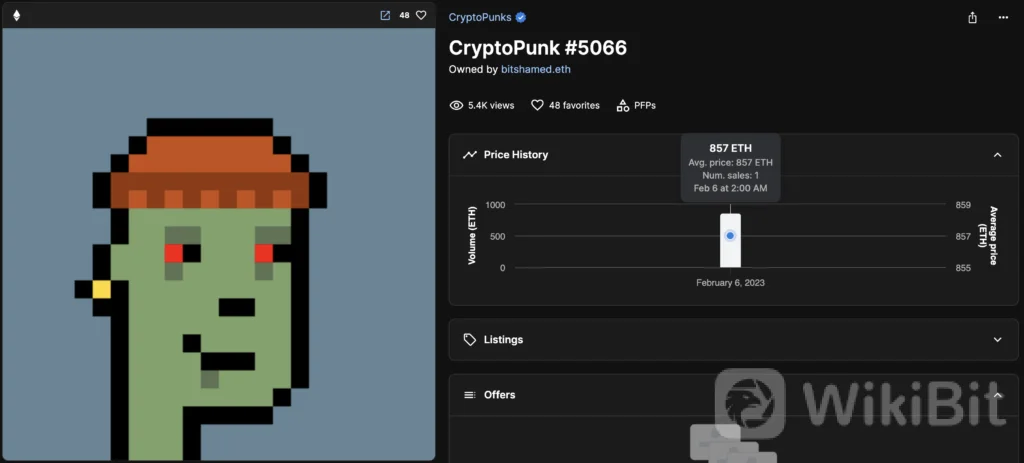Click the blue data point on the chart
Screen dimensions: 1024x463
[x=730, y=235]
